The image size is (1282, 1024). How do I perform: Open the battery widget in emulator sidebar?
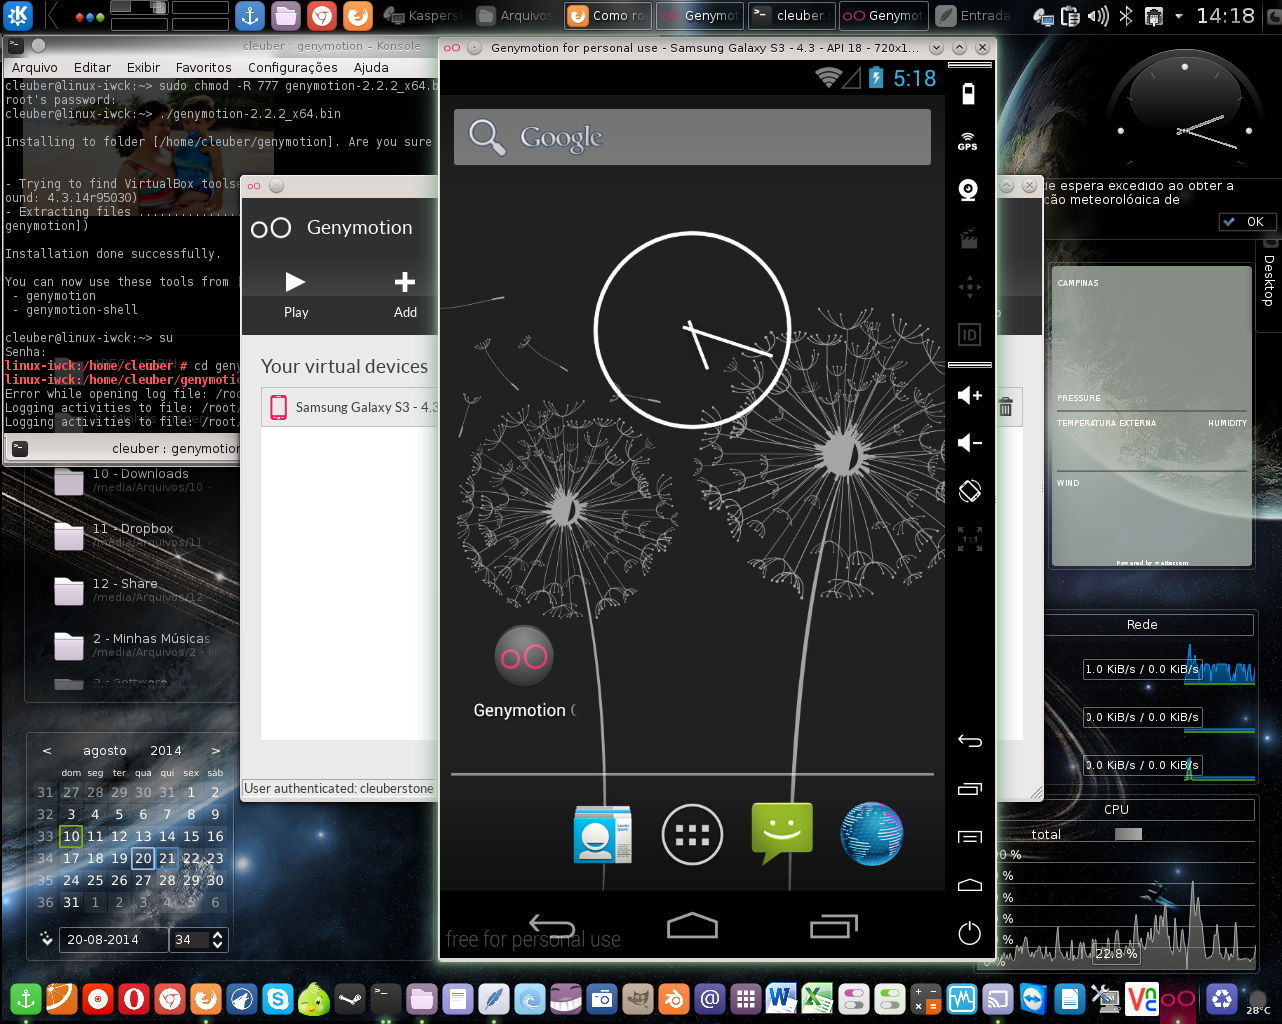coord(967,94)
